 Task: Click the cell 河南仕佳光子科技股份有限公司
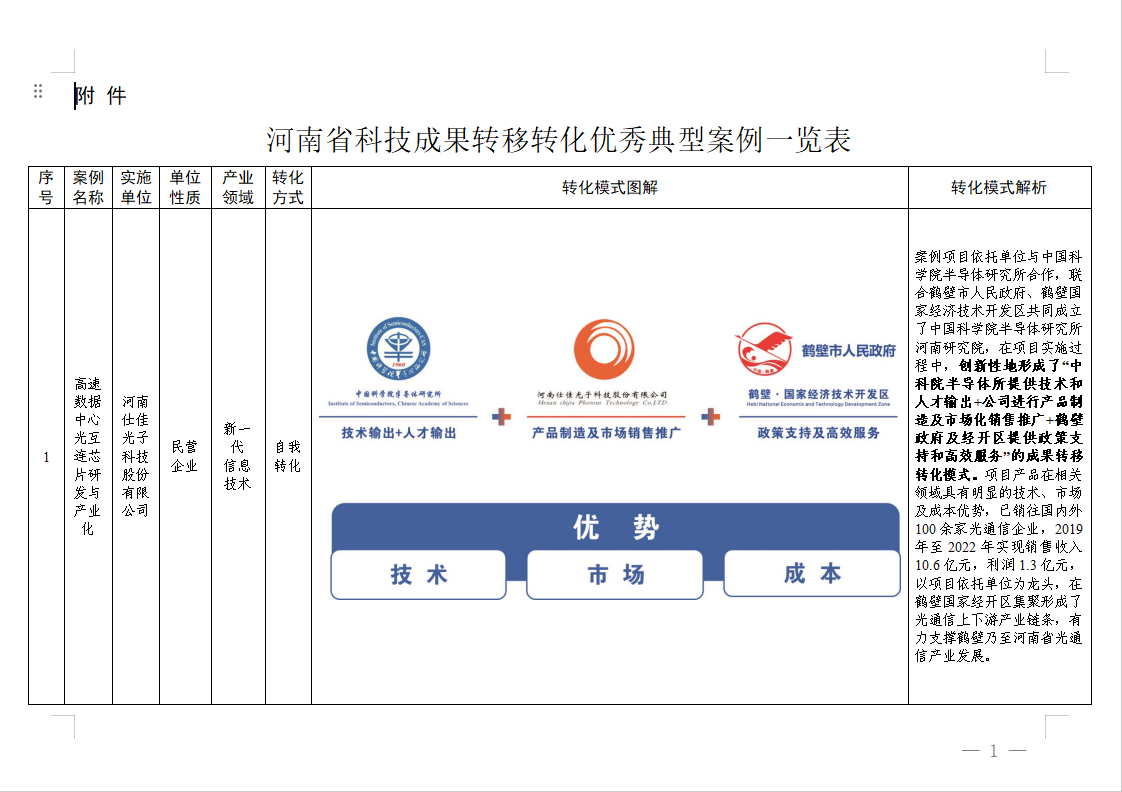tap(135, 456)
